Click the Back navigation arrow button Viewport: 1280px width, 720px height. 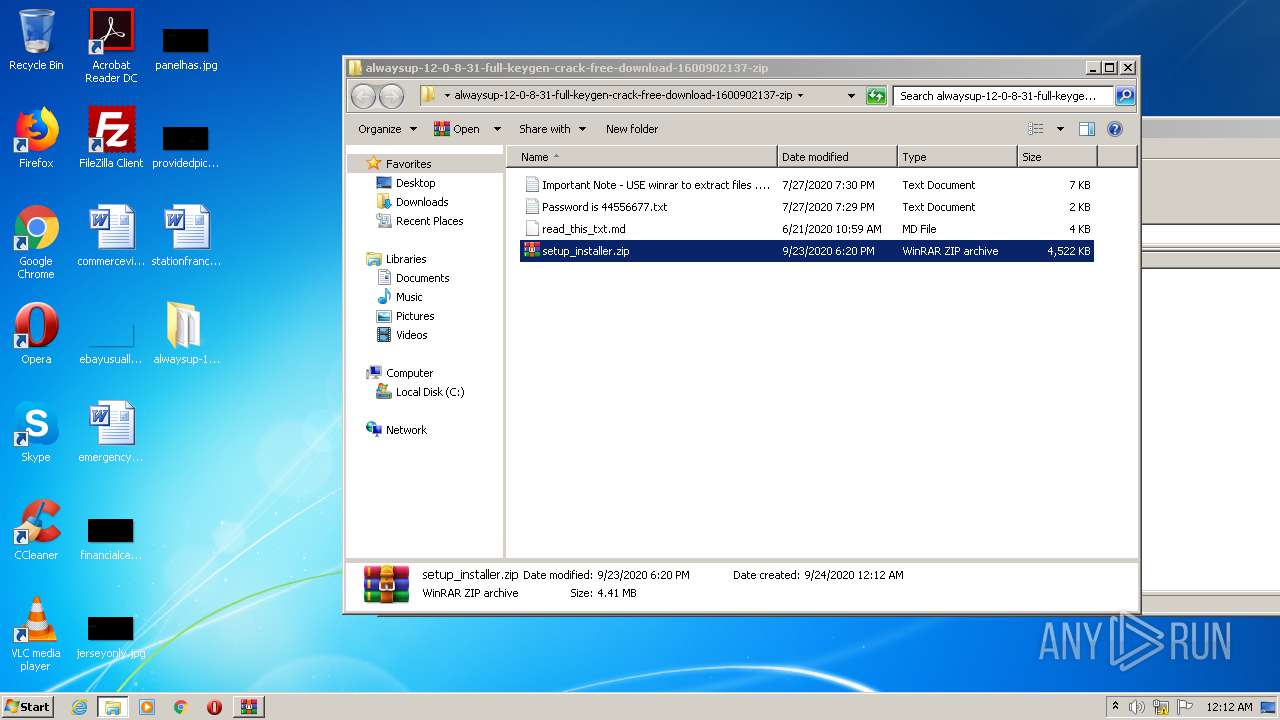(x=363, y=96)
